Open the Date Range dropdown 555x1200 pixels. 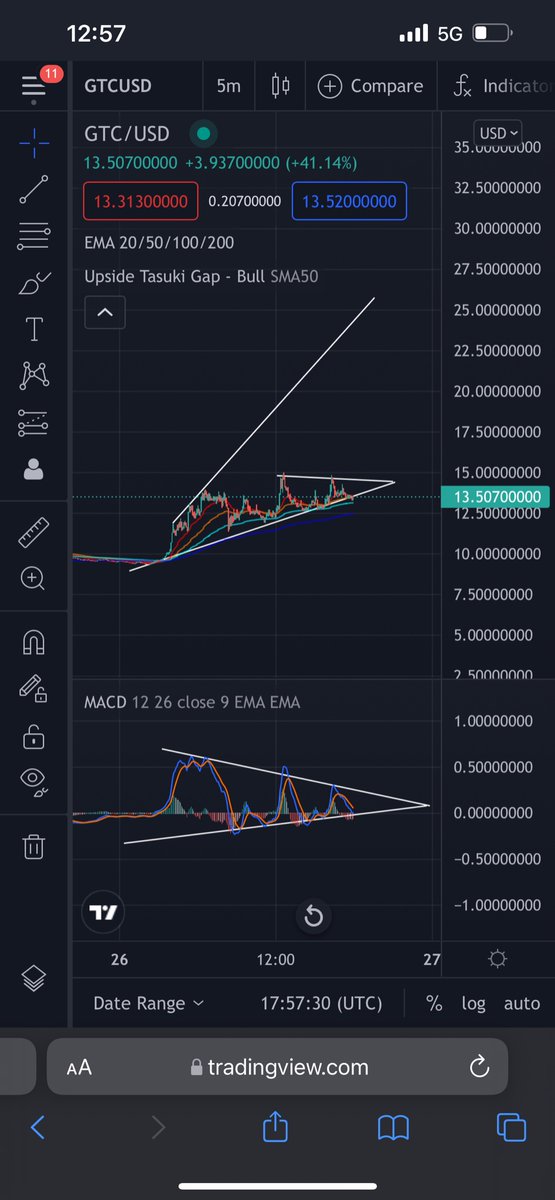[148, 1003]
